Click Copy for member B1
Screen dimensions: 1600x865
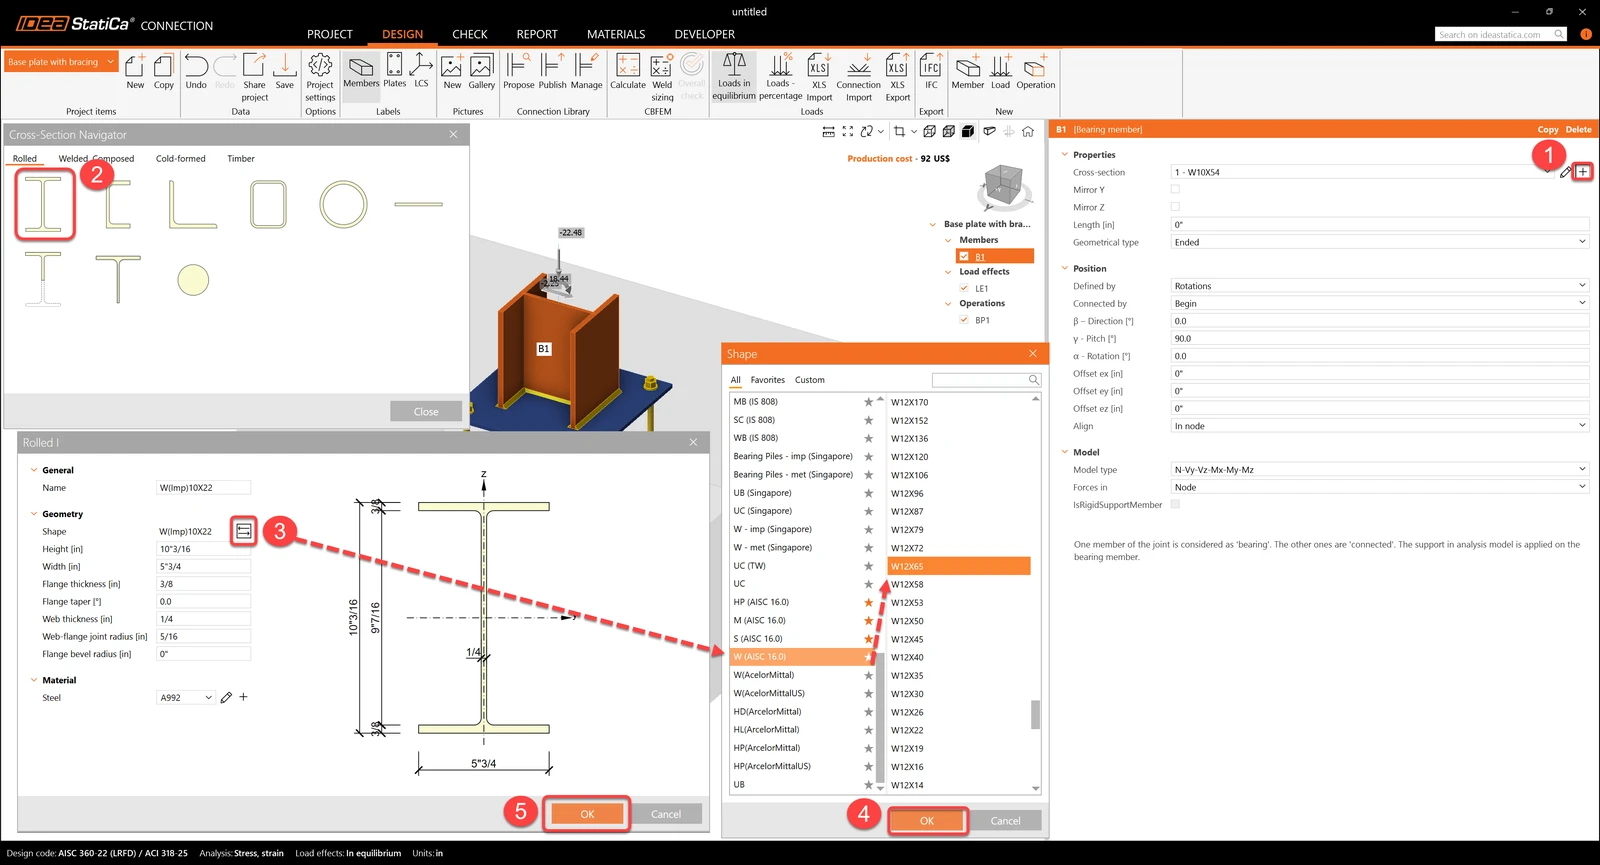click(1548, 130)
